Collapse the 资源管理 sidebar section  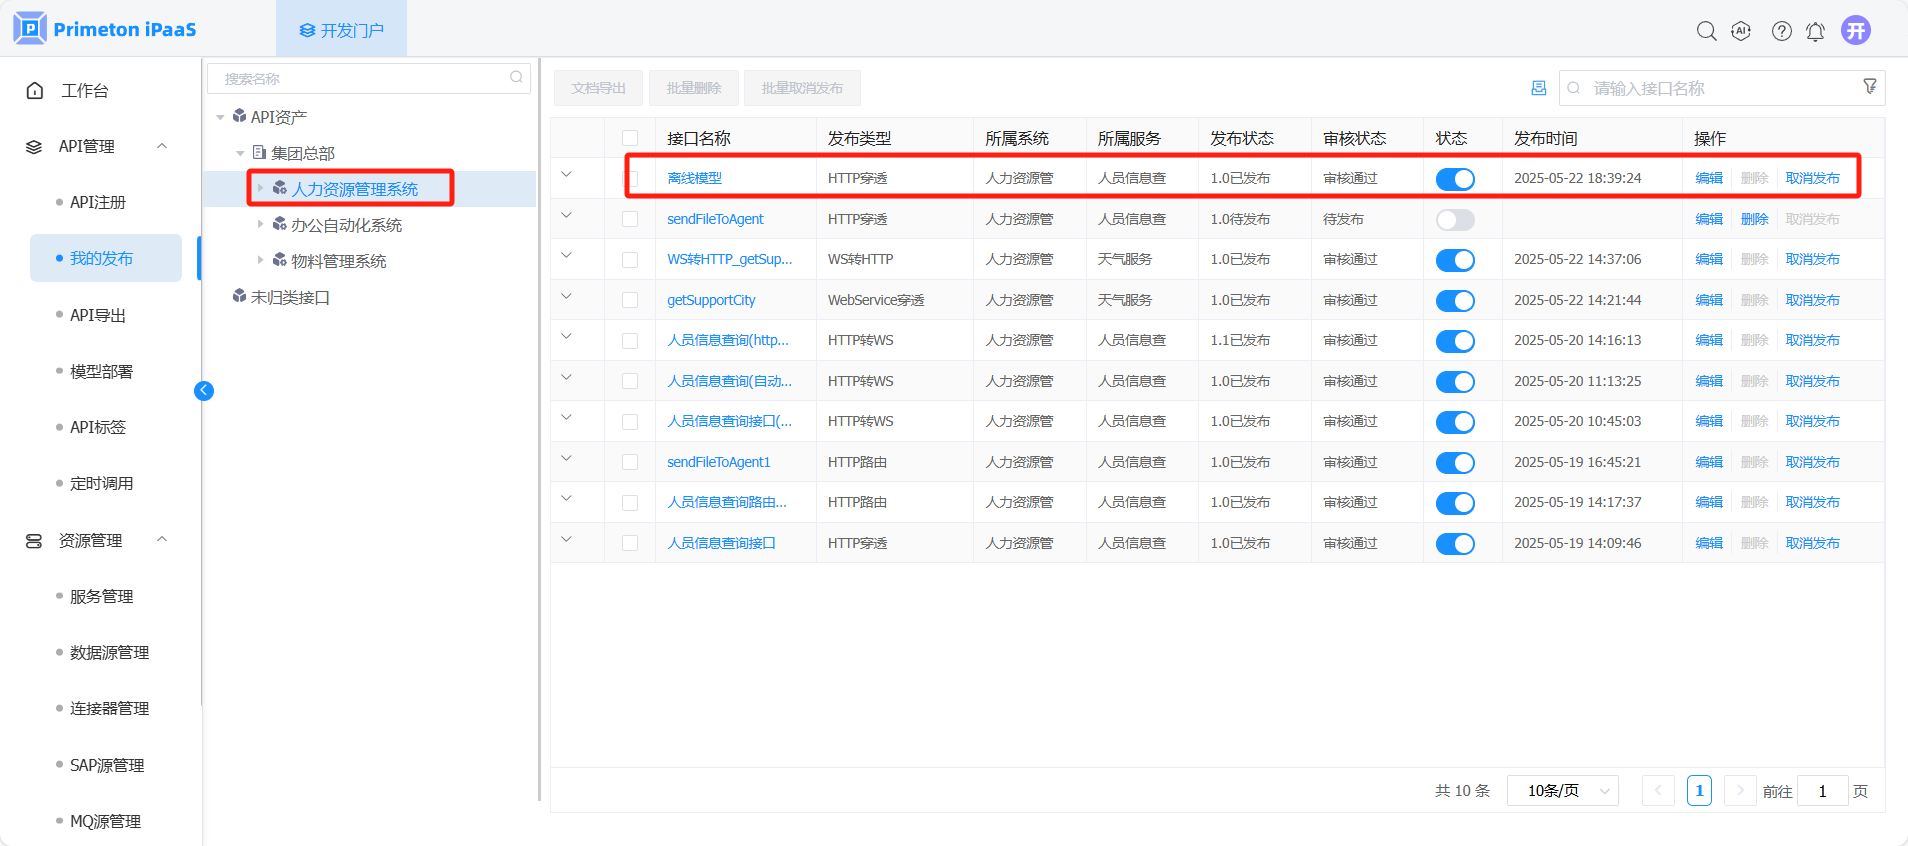point(162,540)
